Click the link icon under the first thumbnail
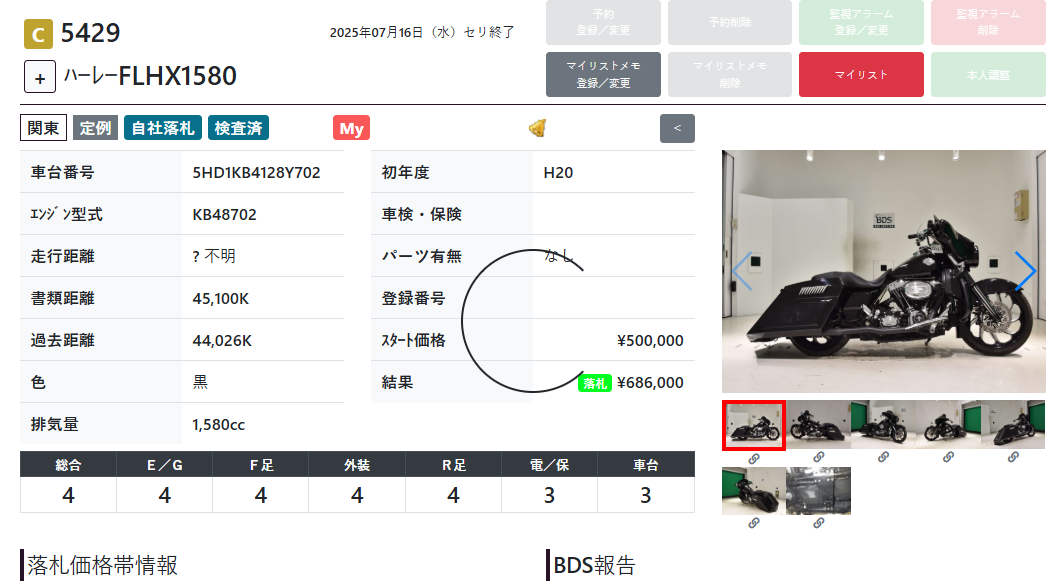 (x=754, y=458)
